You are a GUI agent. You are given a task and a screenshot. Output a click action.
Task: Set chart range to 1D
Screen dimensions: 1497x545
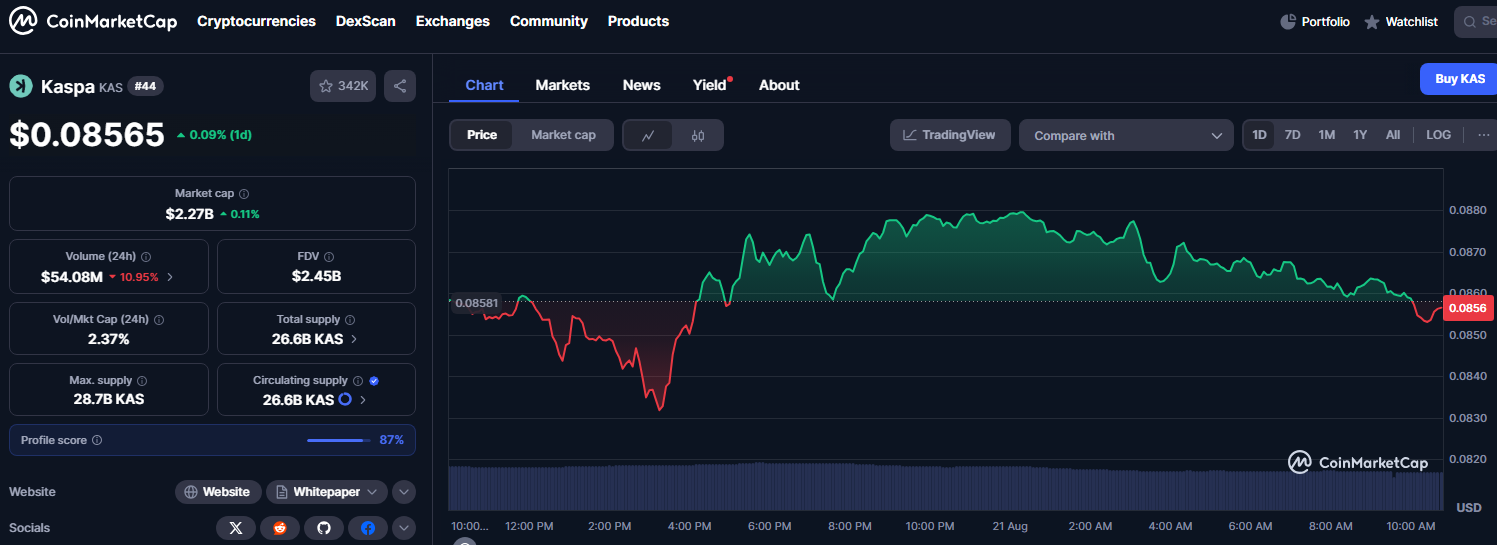tap(1259, 135)
